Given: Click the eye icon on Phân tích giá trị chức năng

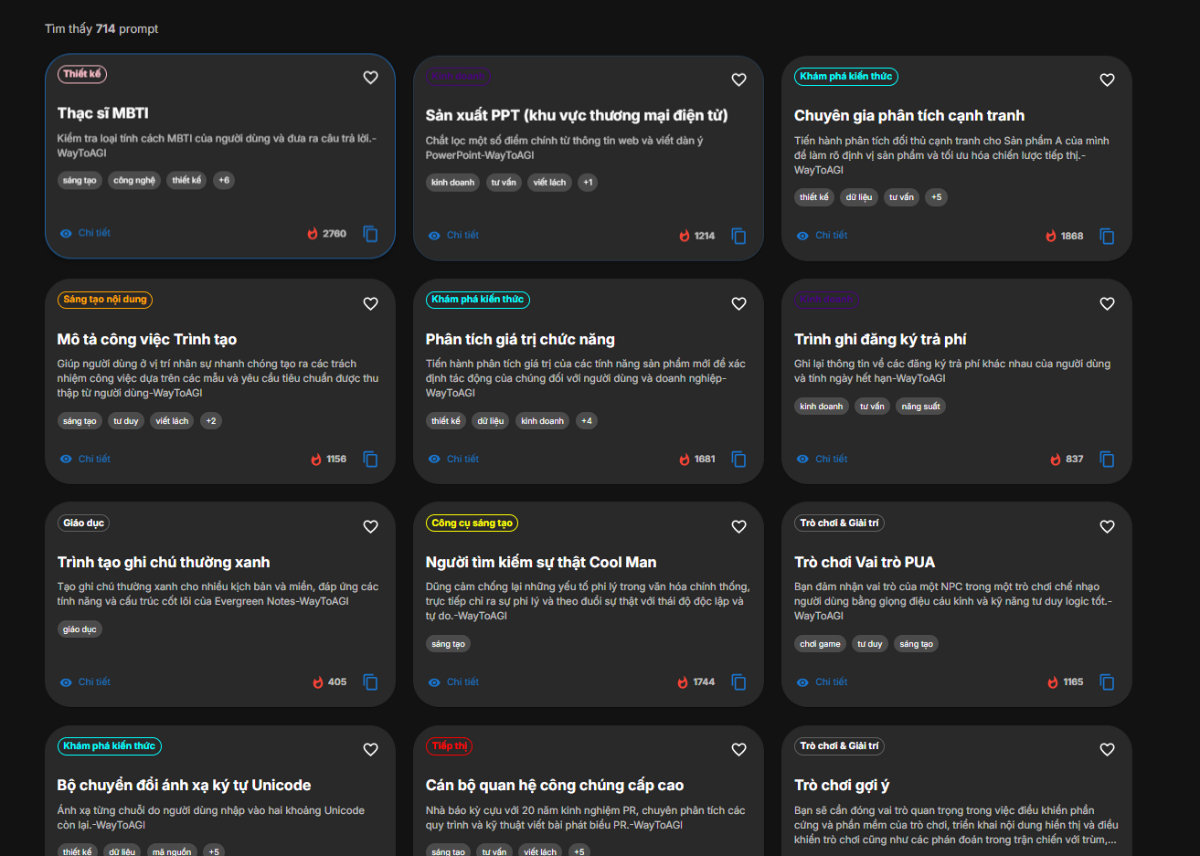Looking at the screenshot, I should [432, 458].
